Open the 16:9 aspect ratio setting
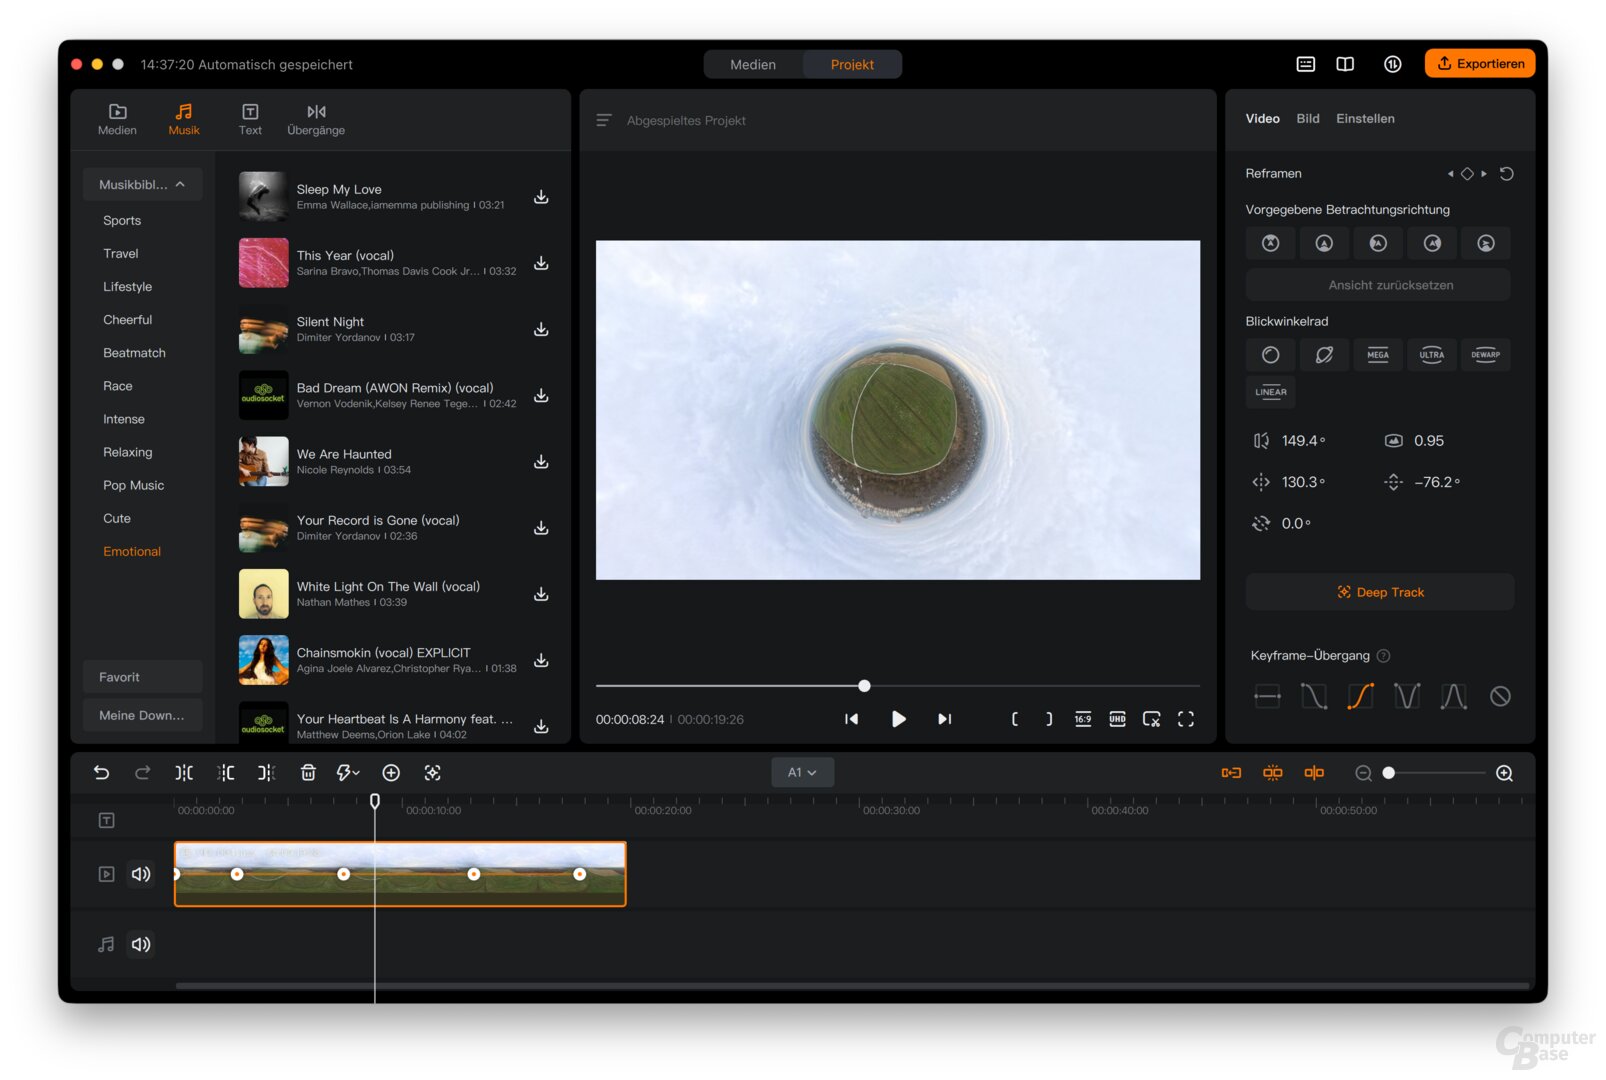 click(1083, 719)
